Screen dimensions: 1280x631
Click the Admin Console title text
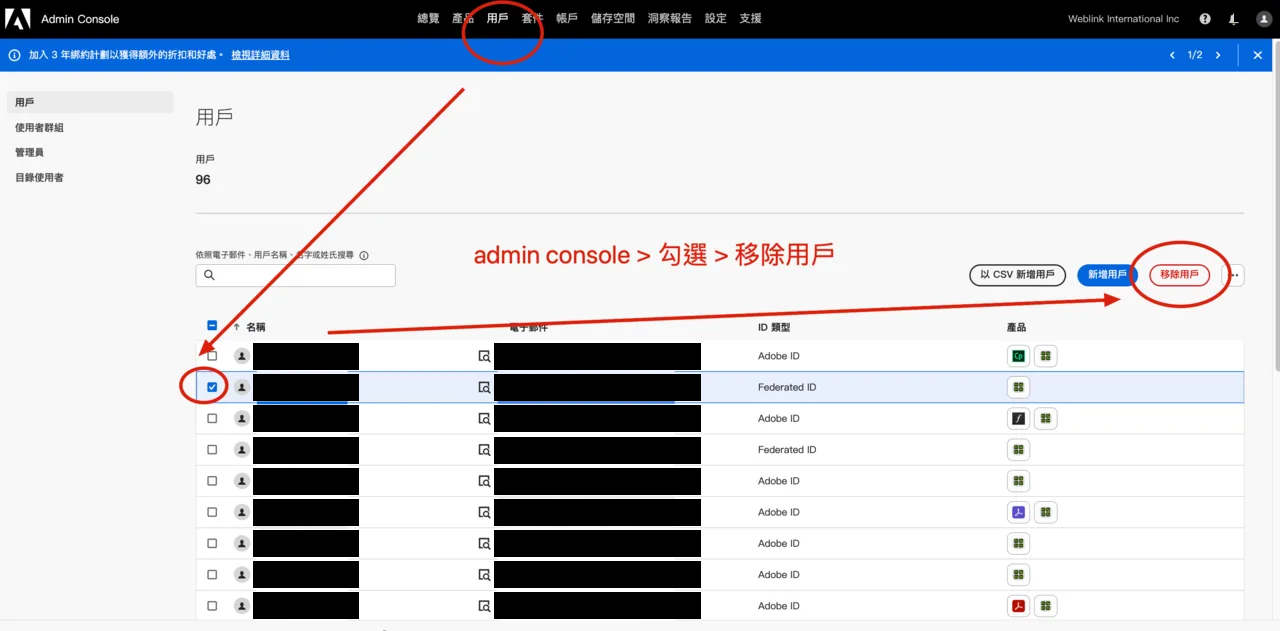[x=80, y=19]
